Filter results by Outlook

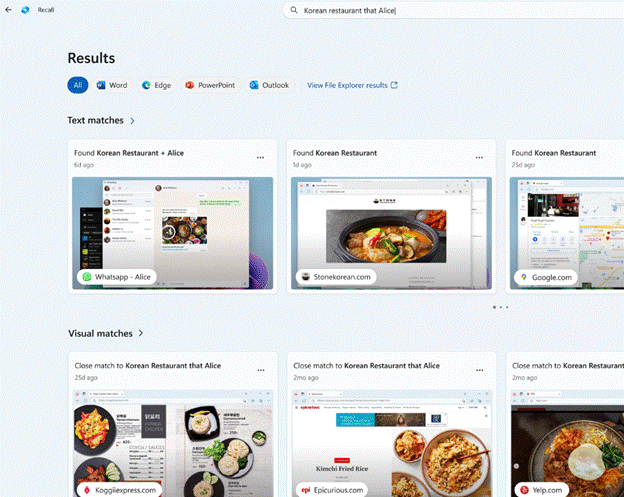coord(269,85)
